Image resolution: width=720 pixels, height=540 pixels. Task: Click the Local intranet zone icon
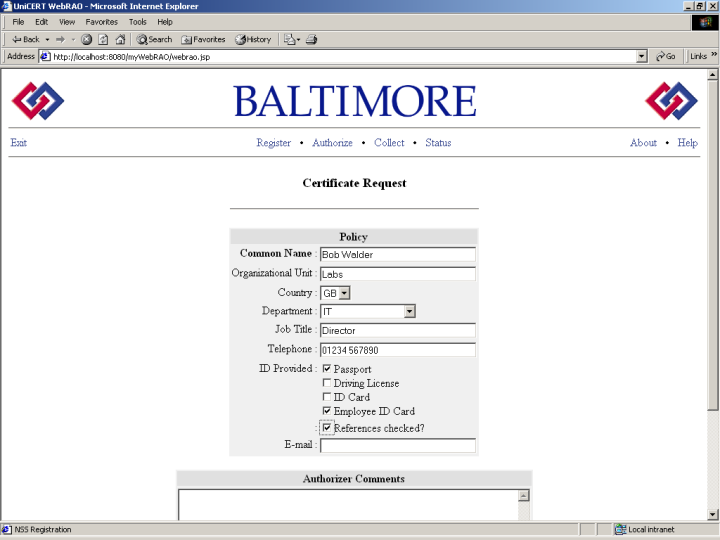click(620, 529)
